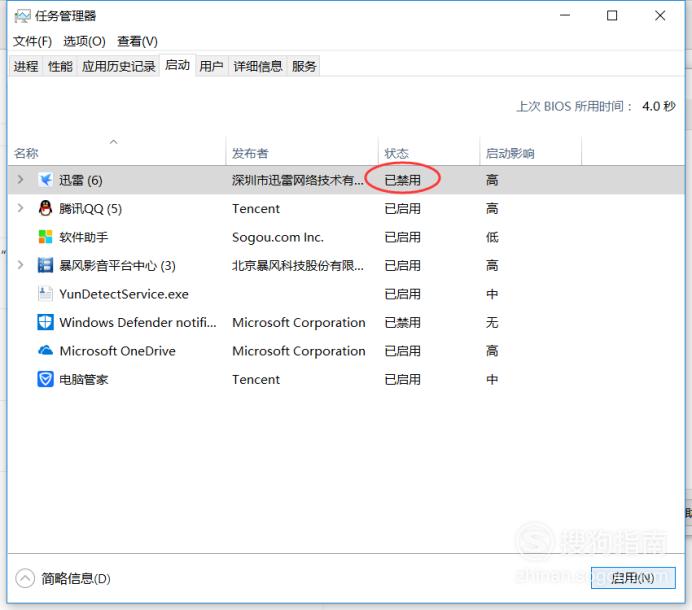This screenshot has height=610, width=692.
Task: Collapse view with 简略信息 arrow icon
Action: coord(25,578)
